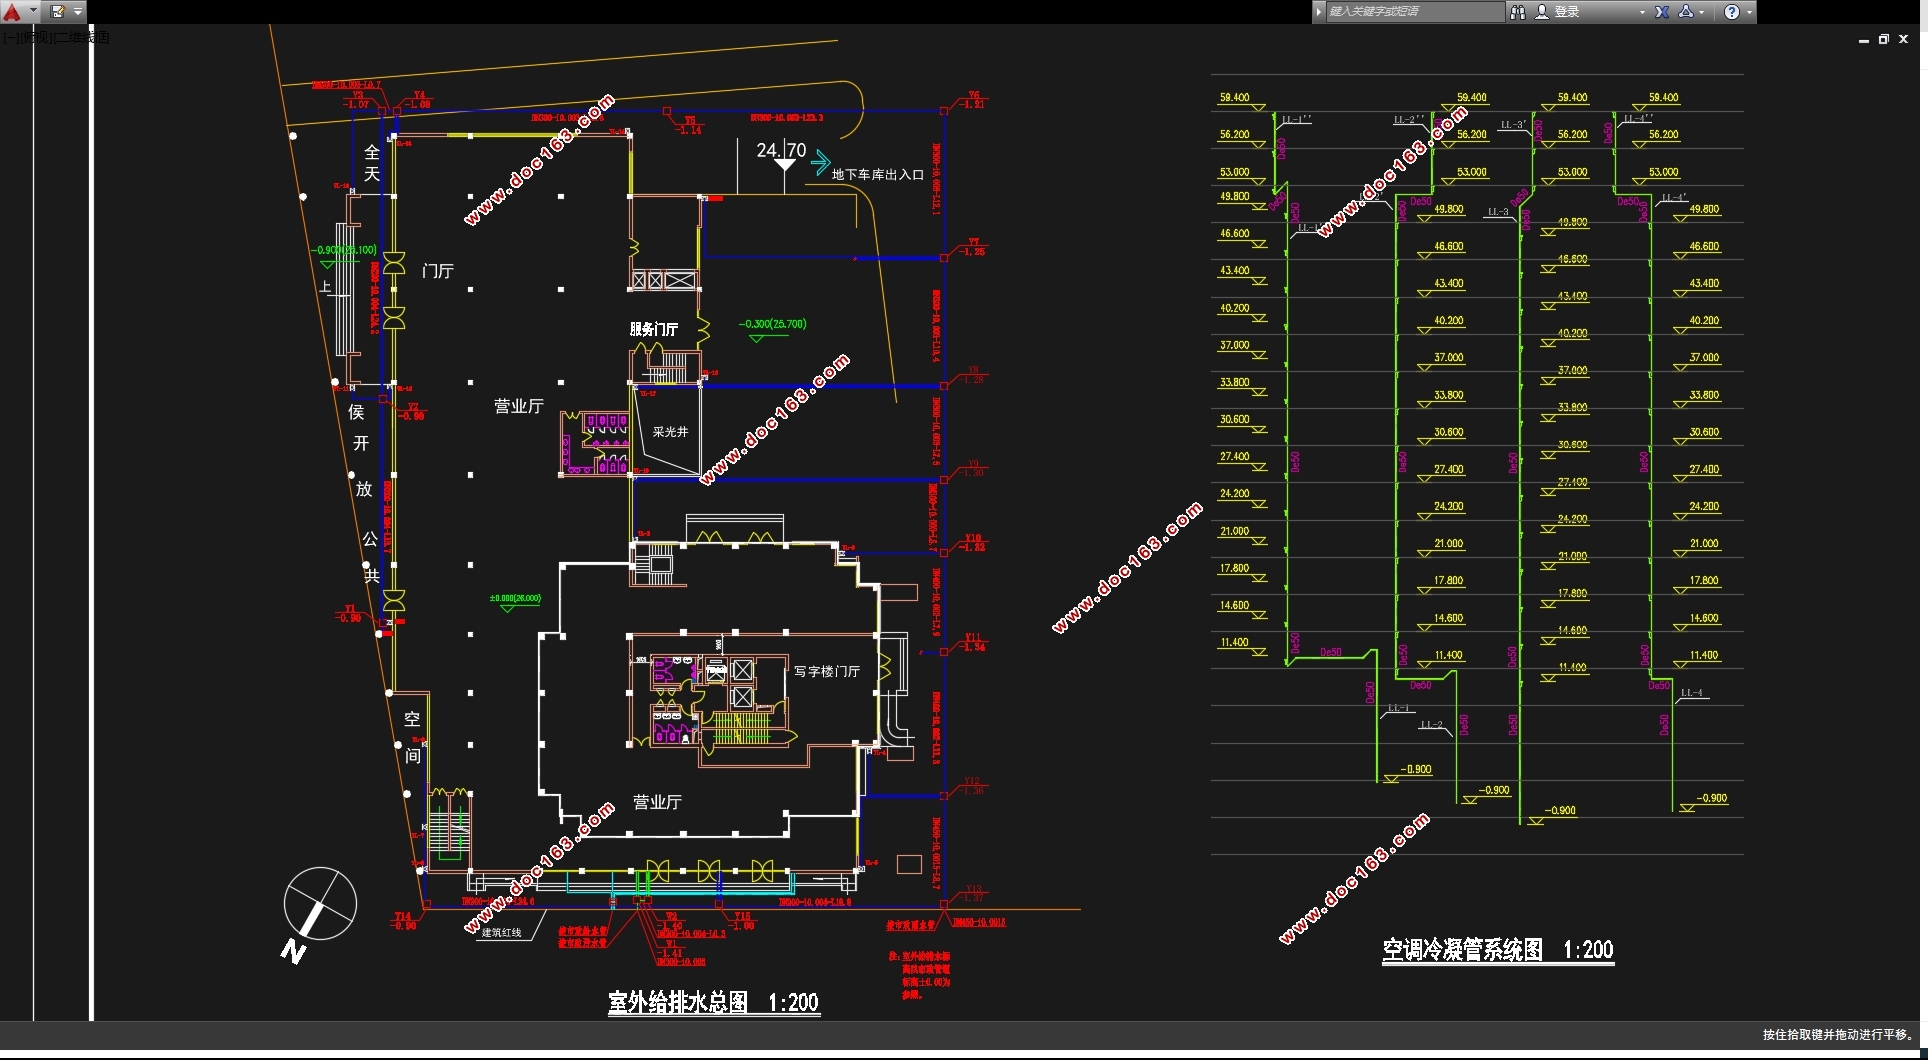The width and height of the screenshot is (1928, 1060).
Task: Click the save-as quick access icon
Action: 57,12
